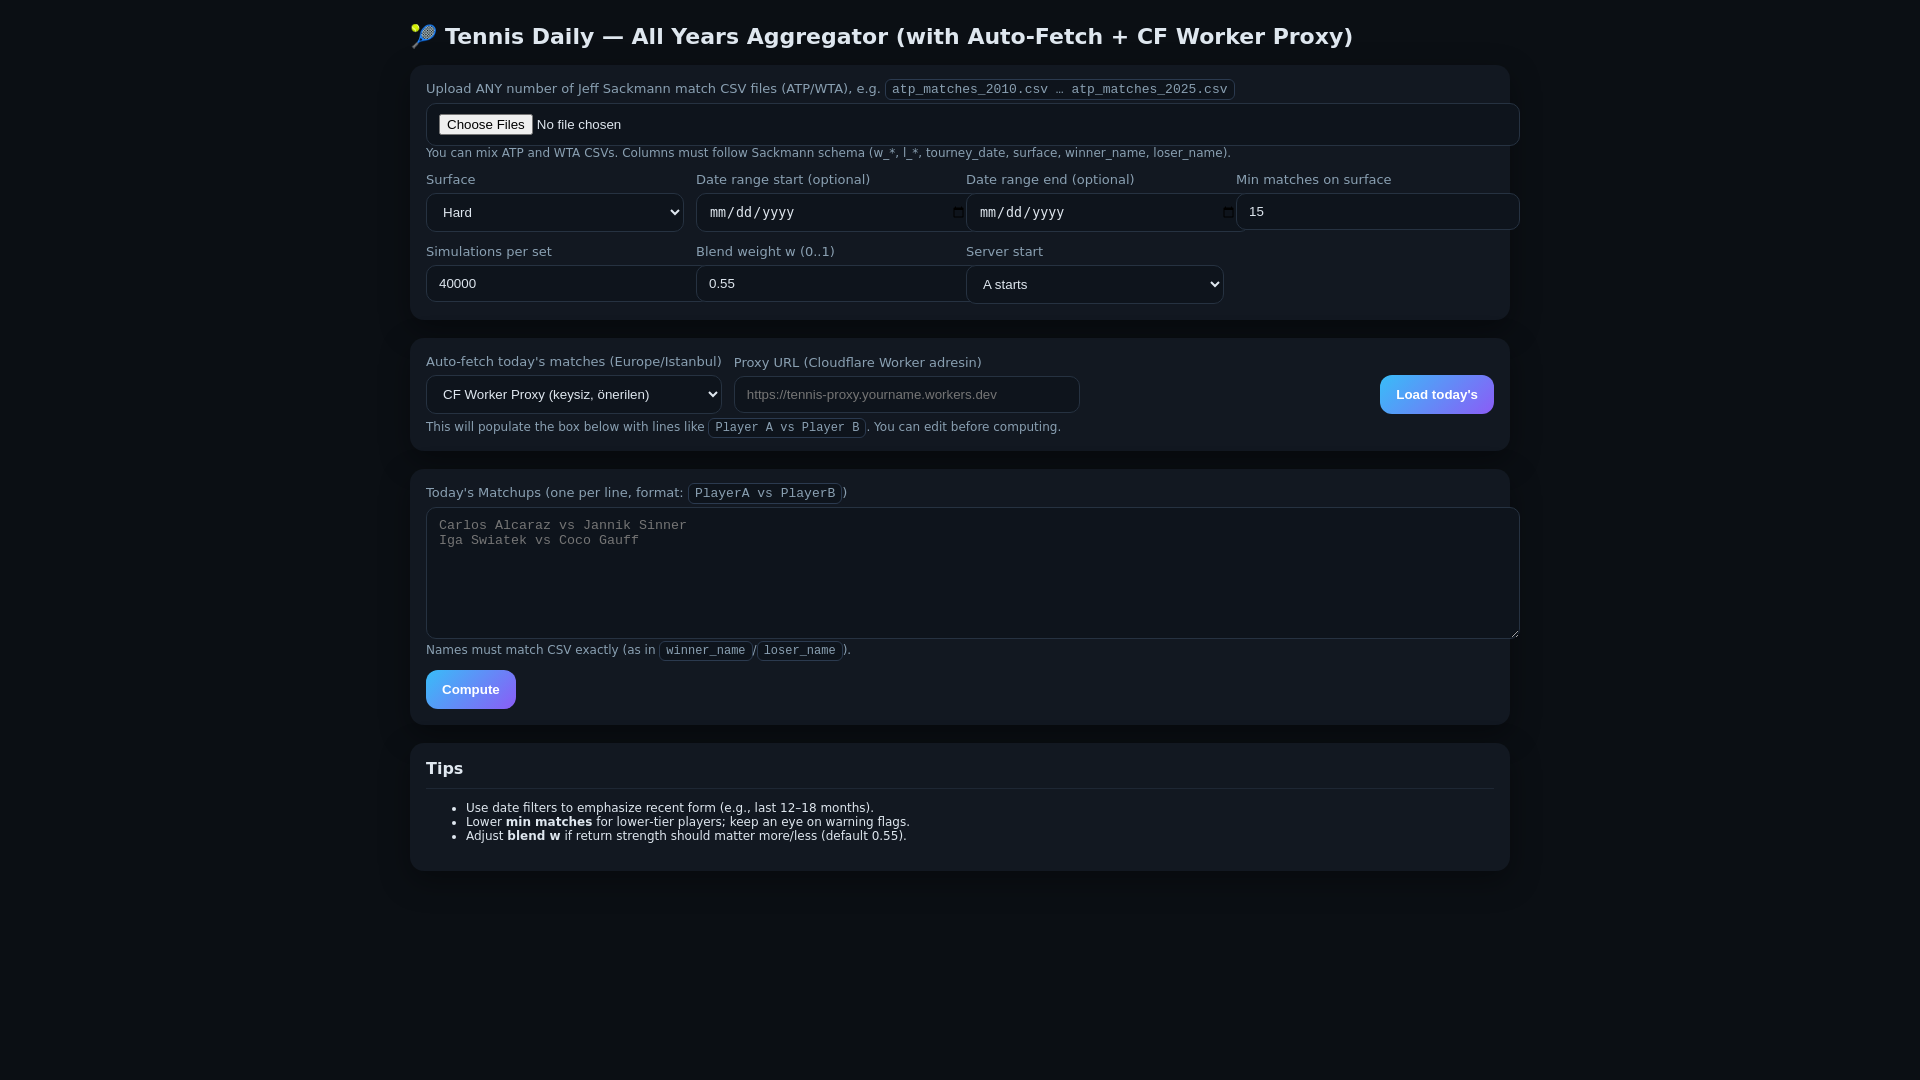The height and width of the screenshot is (1080, 1920).
Task: Grab the textarea resize handle corner
Action: (1513, 632)
